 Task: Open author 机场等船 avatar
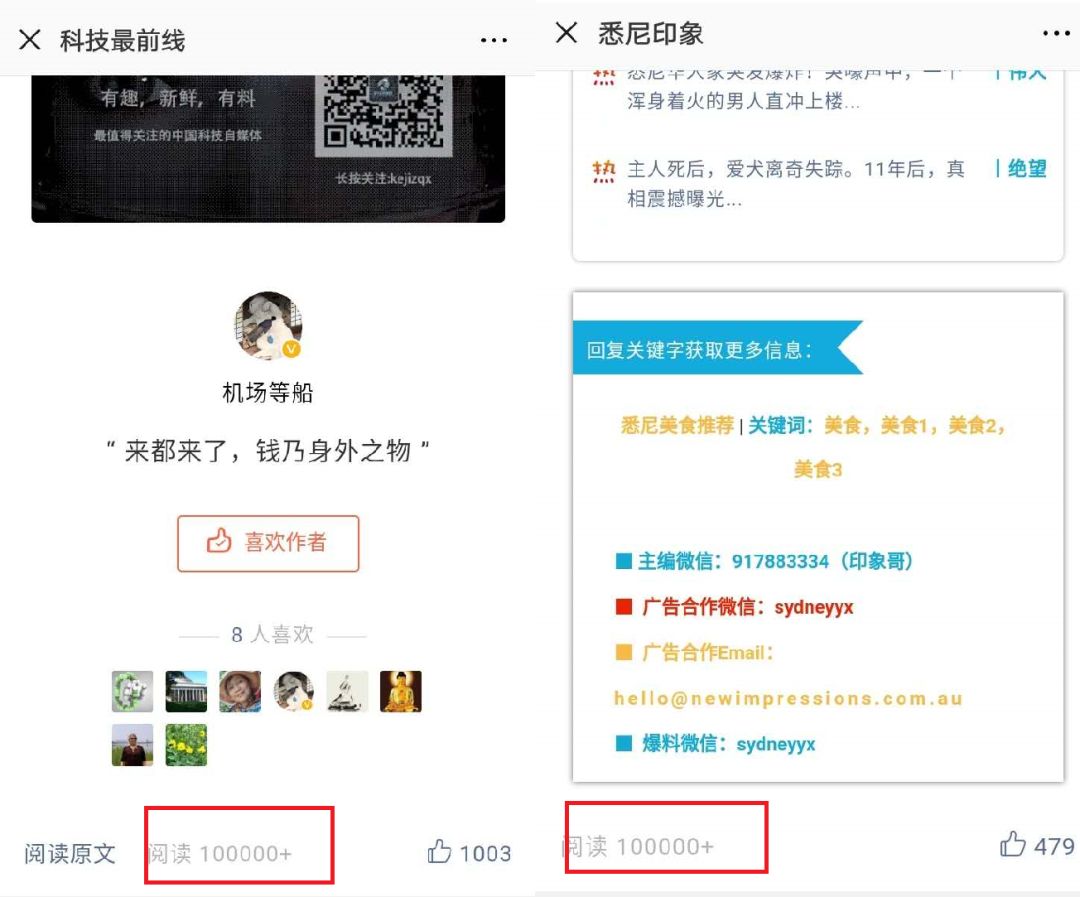click(x=268, y=326)
